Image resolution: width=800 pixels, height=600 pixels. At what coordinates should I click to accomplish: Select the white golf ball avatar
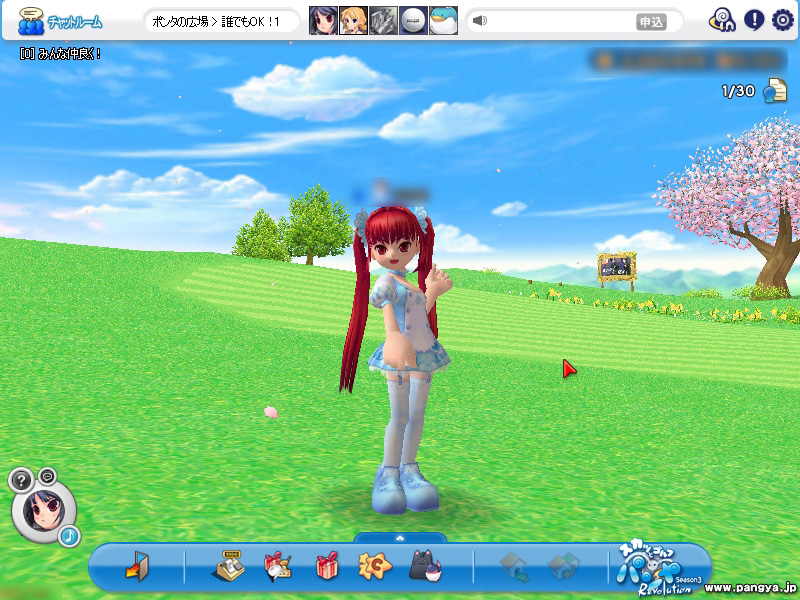pyautogui.click(x=413, y=21)
